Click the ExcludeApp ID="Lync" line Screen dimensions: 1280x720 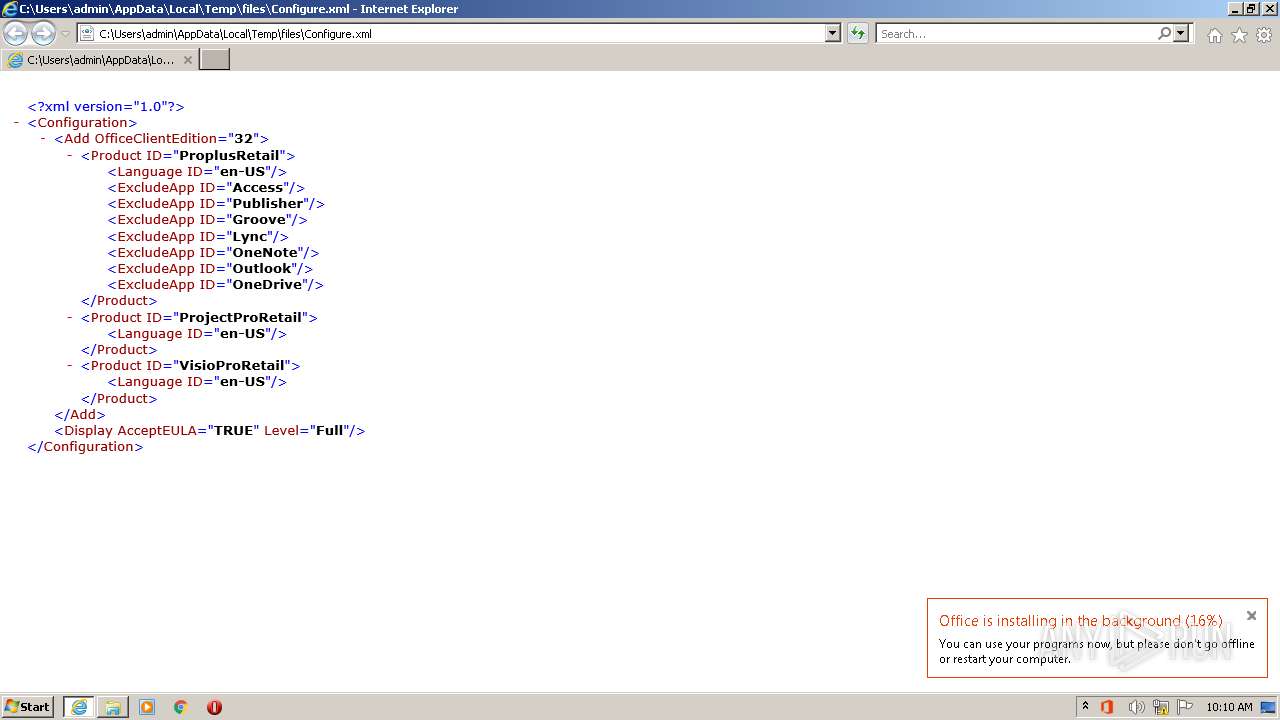[x=198, y=236]
